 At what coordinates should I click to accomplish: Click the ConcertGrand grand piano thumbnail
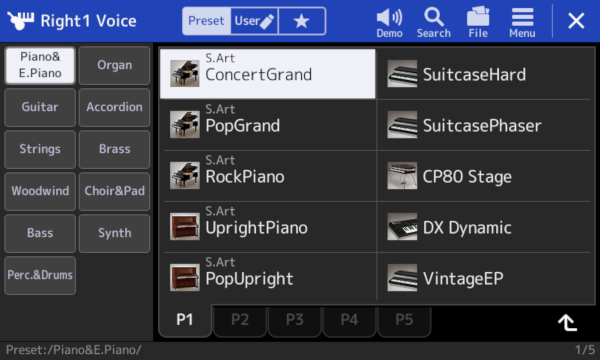185,73
